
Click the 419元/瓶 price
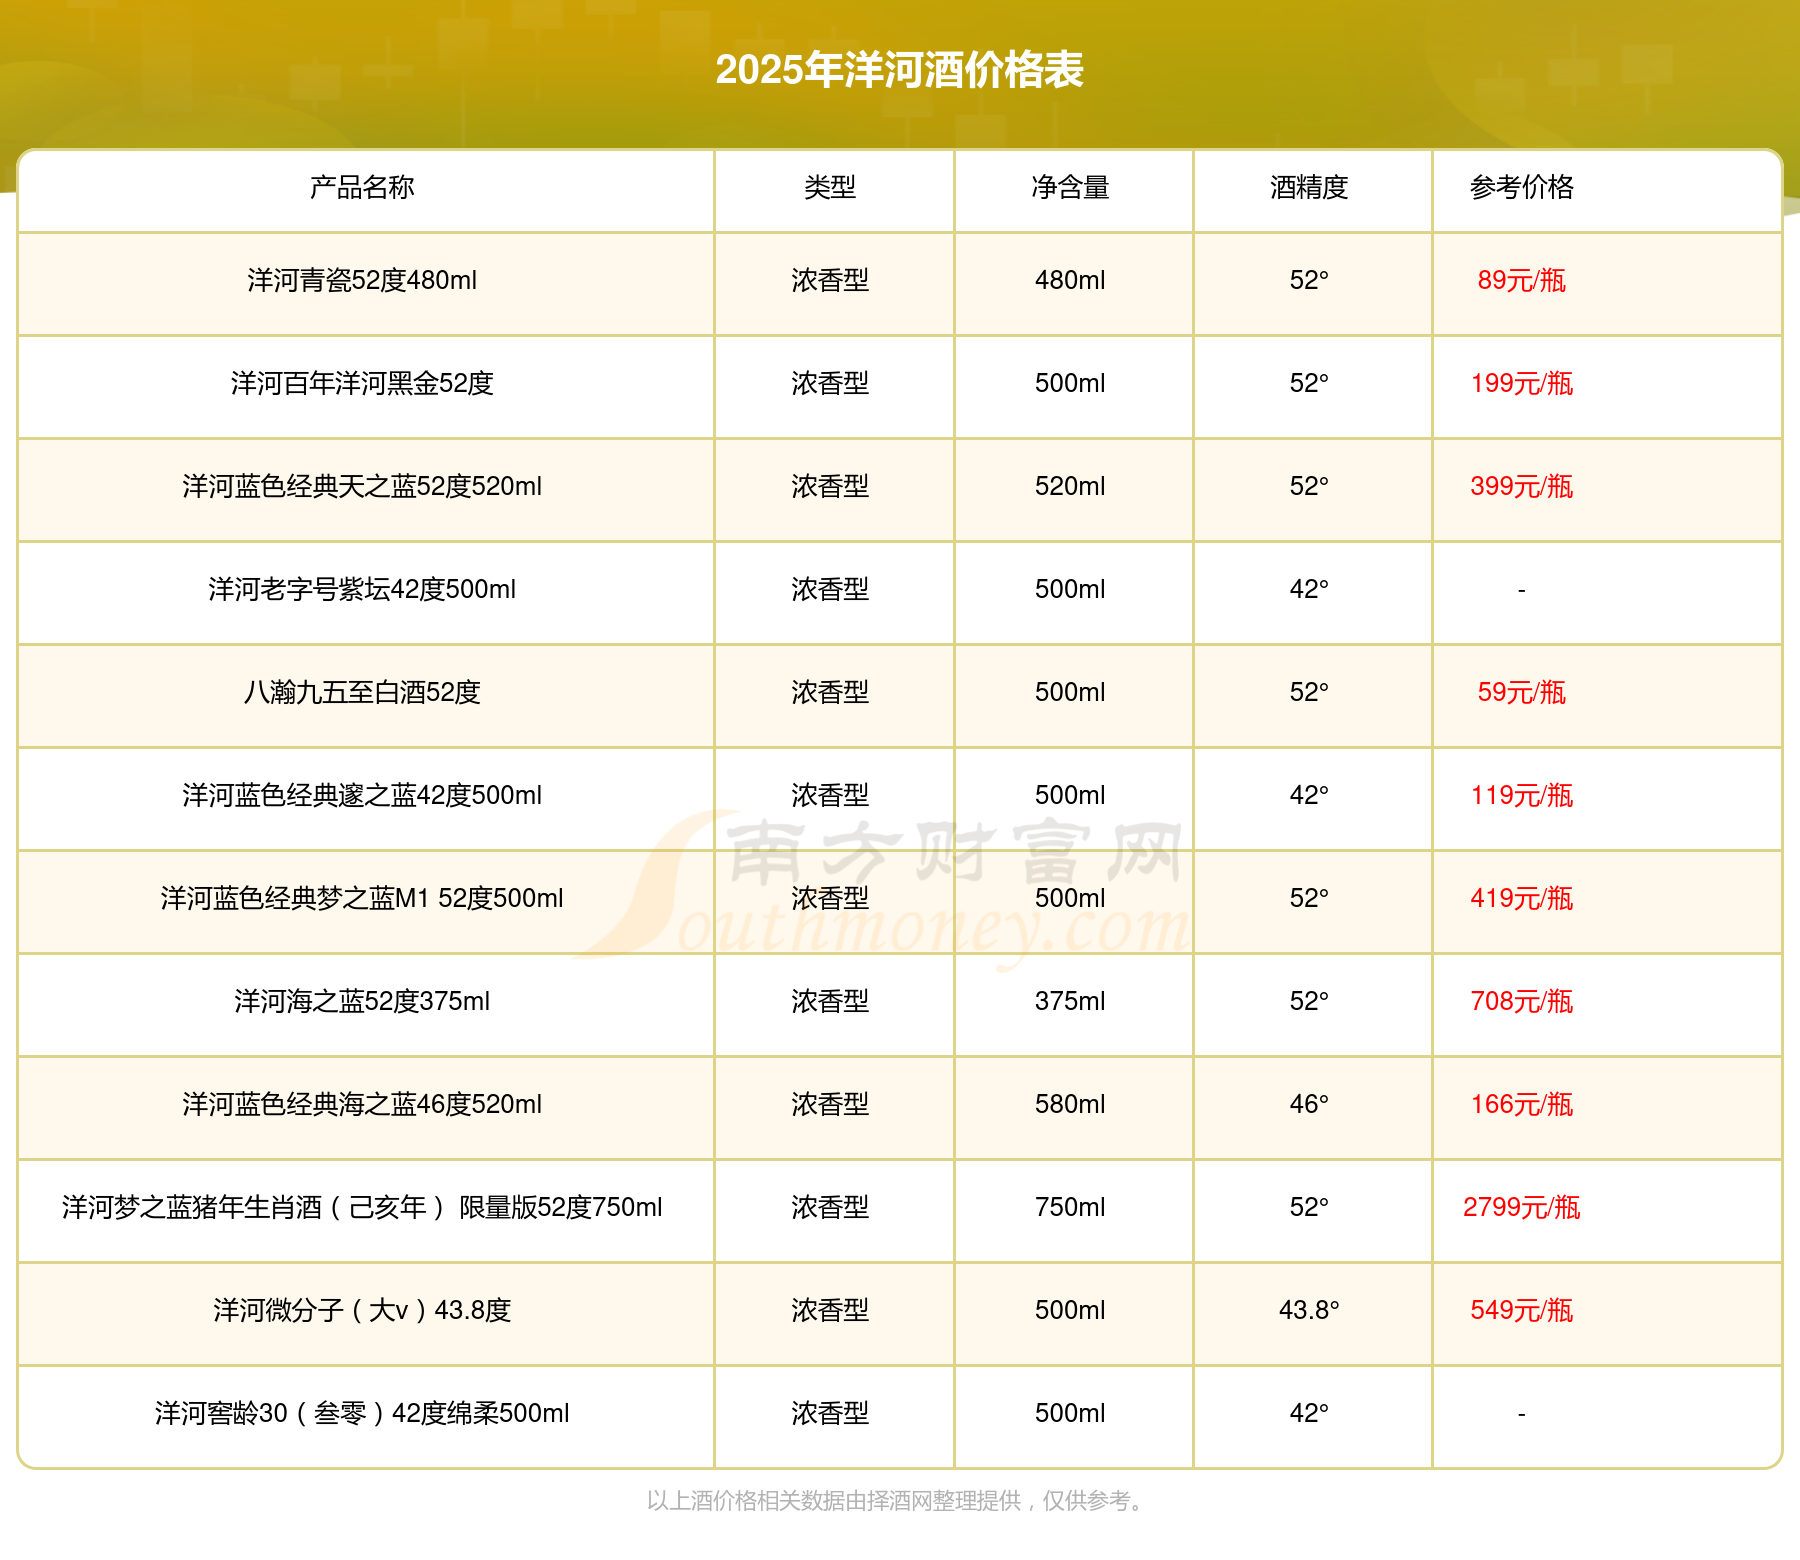click(x=1521, y=898)
